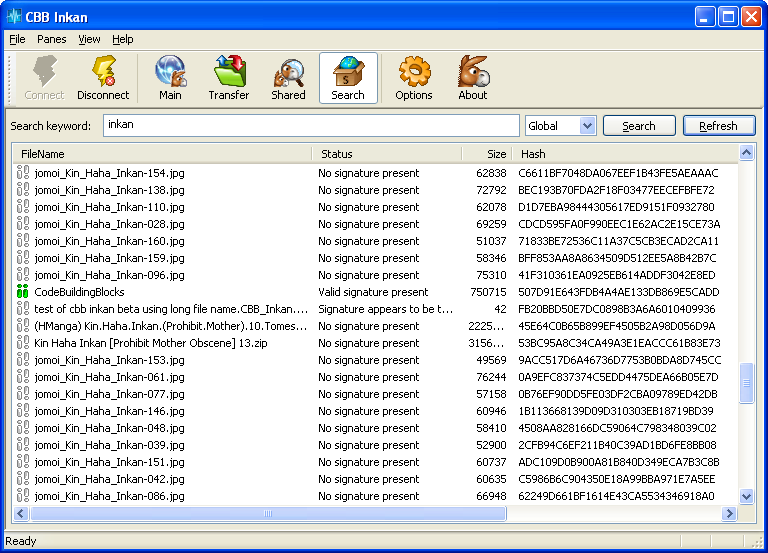Click file icon beside jomoi_Kin_Haha_Inkan-160.jpg
This screenshot has height=553, width=768.
(23, 241)
